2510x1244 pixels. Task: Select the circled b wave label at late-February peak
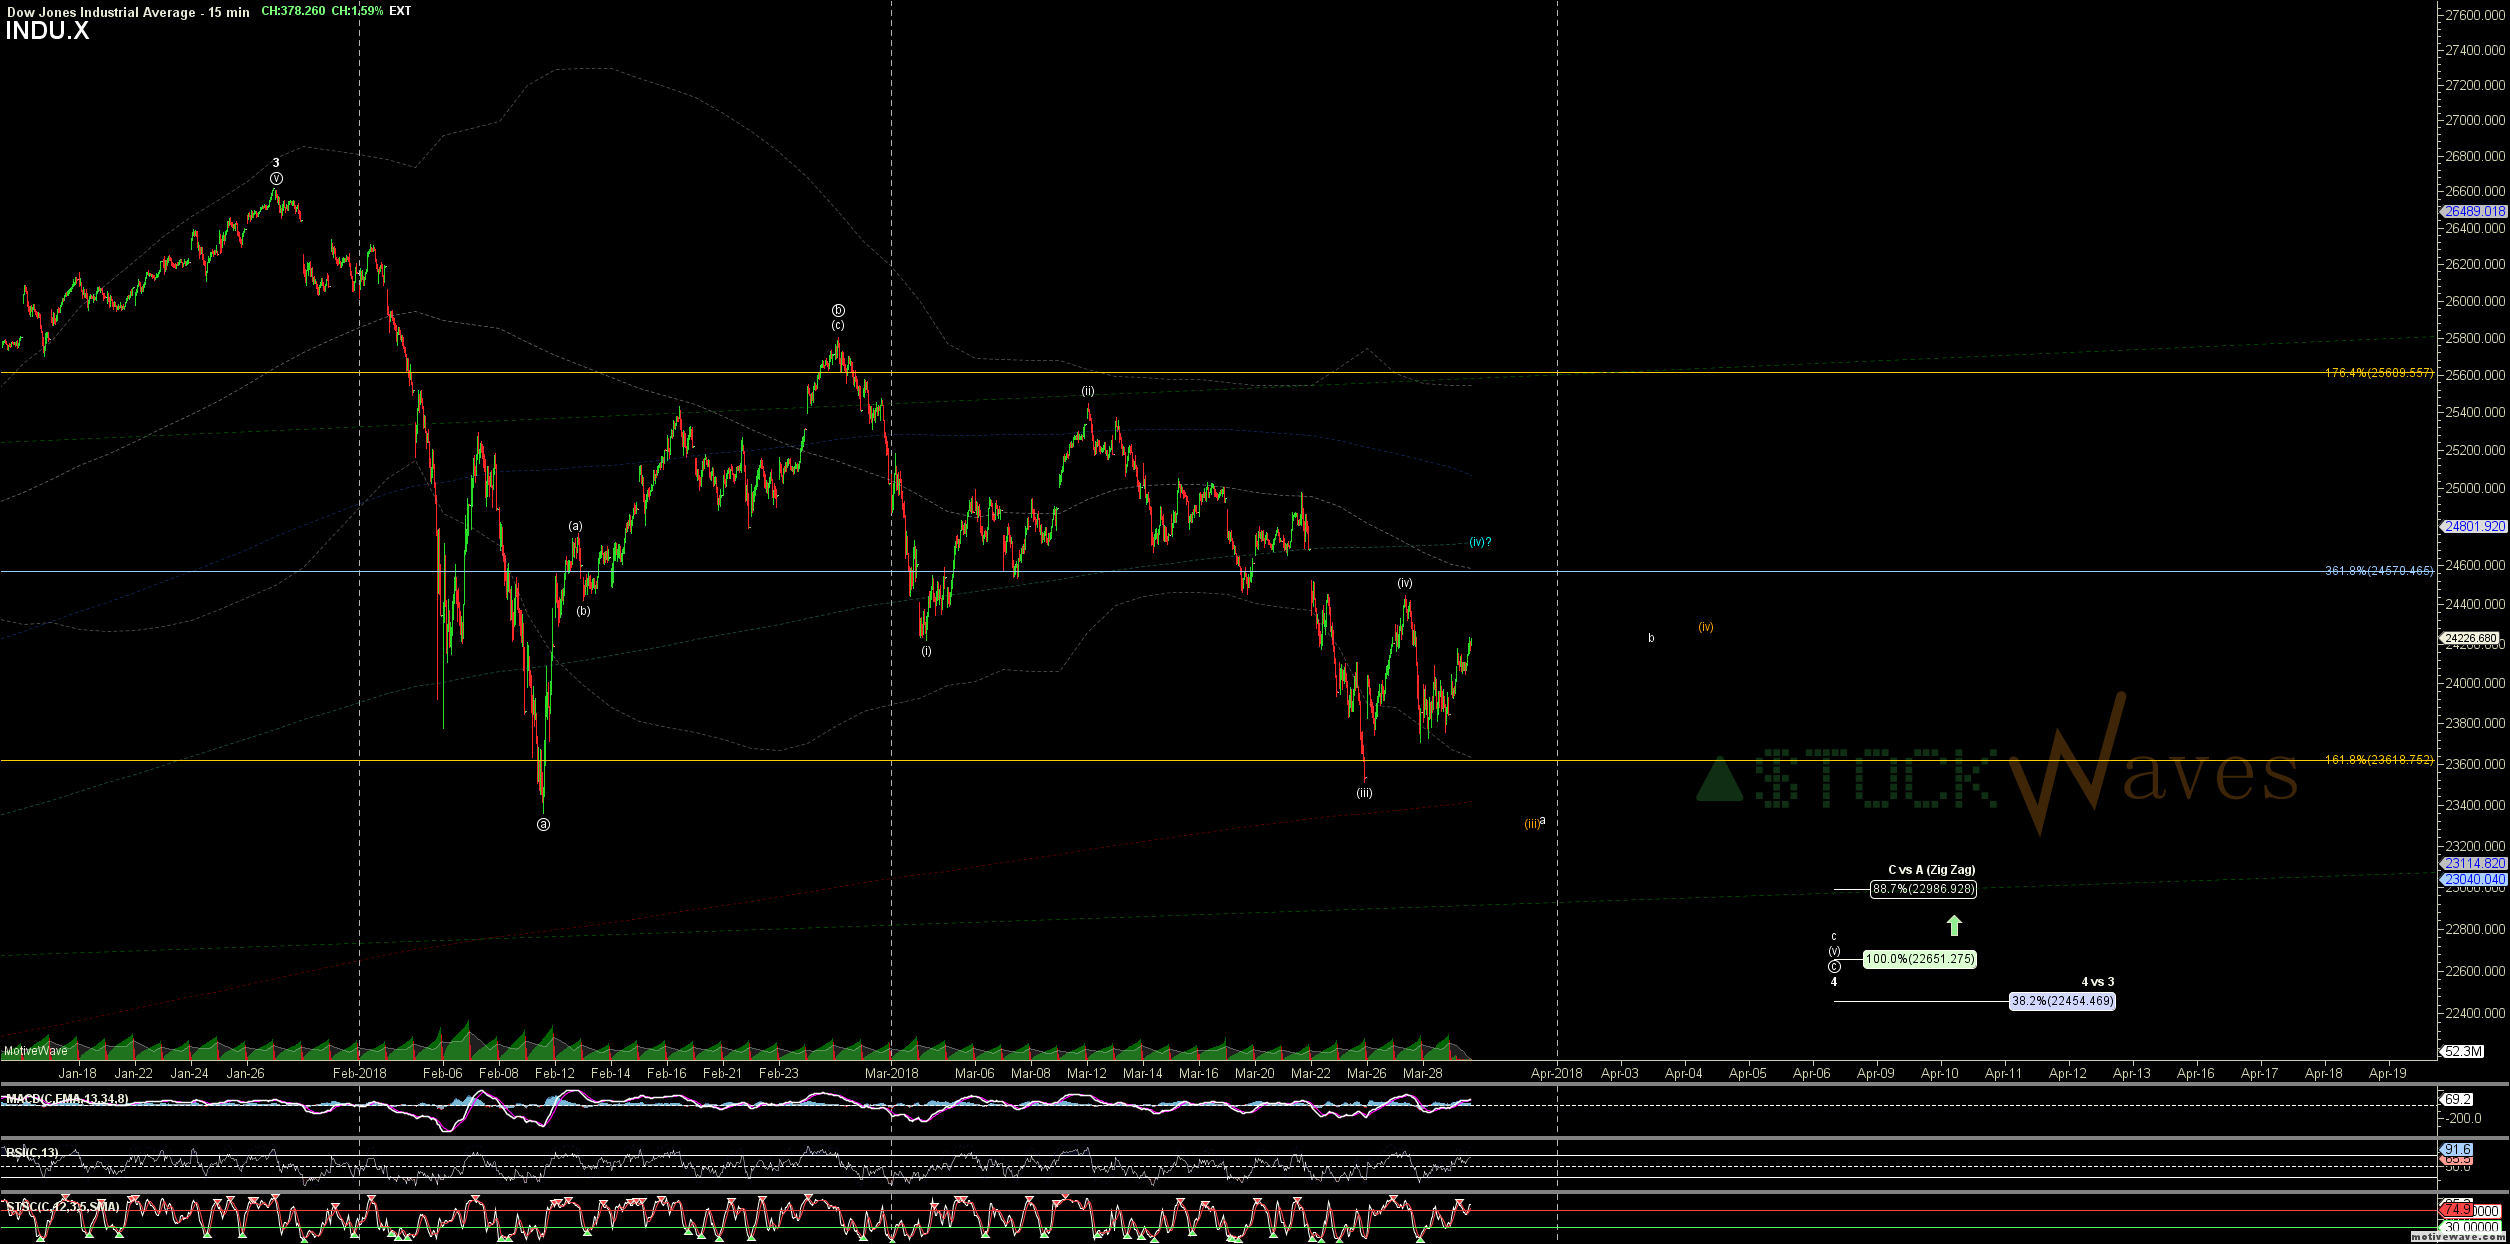(x=838, y=310)
